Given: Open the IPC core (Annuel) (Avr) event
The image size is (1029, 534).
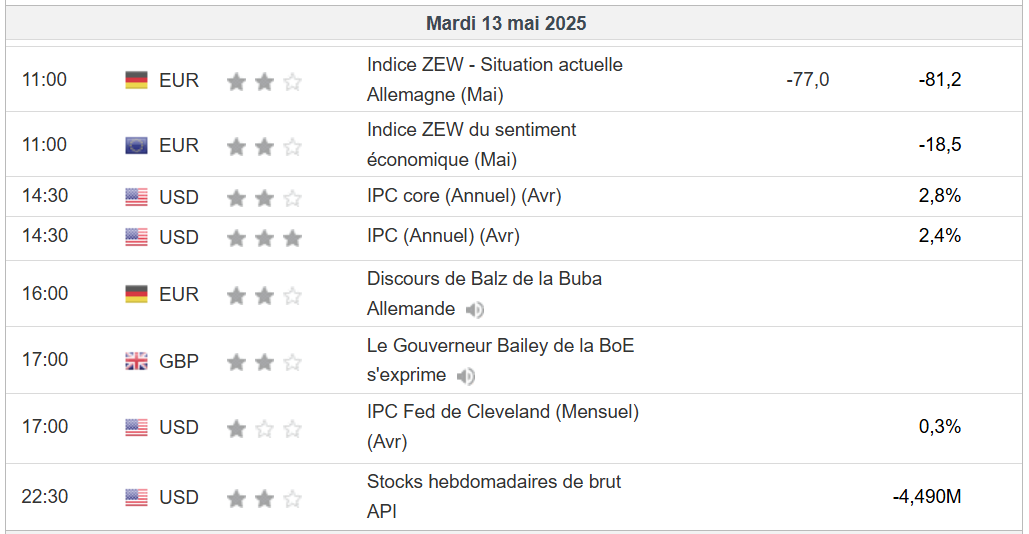Looking at the screenshot, I should coord(464,196).
